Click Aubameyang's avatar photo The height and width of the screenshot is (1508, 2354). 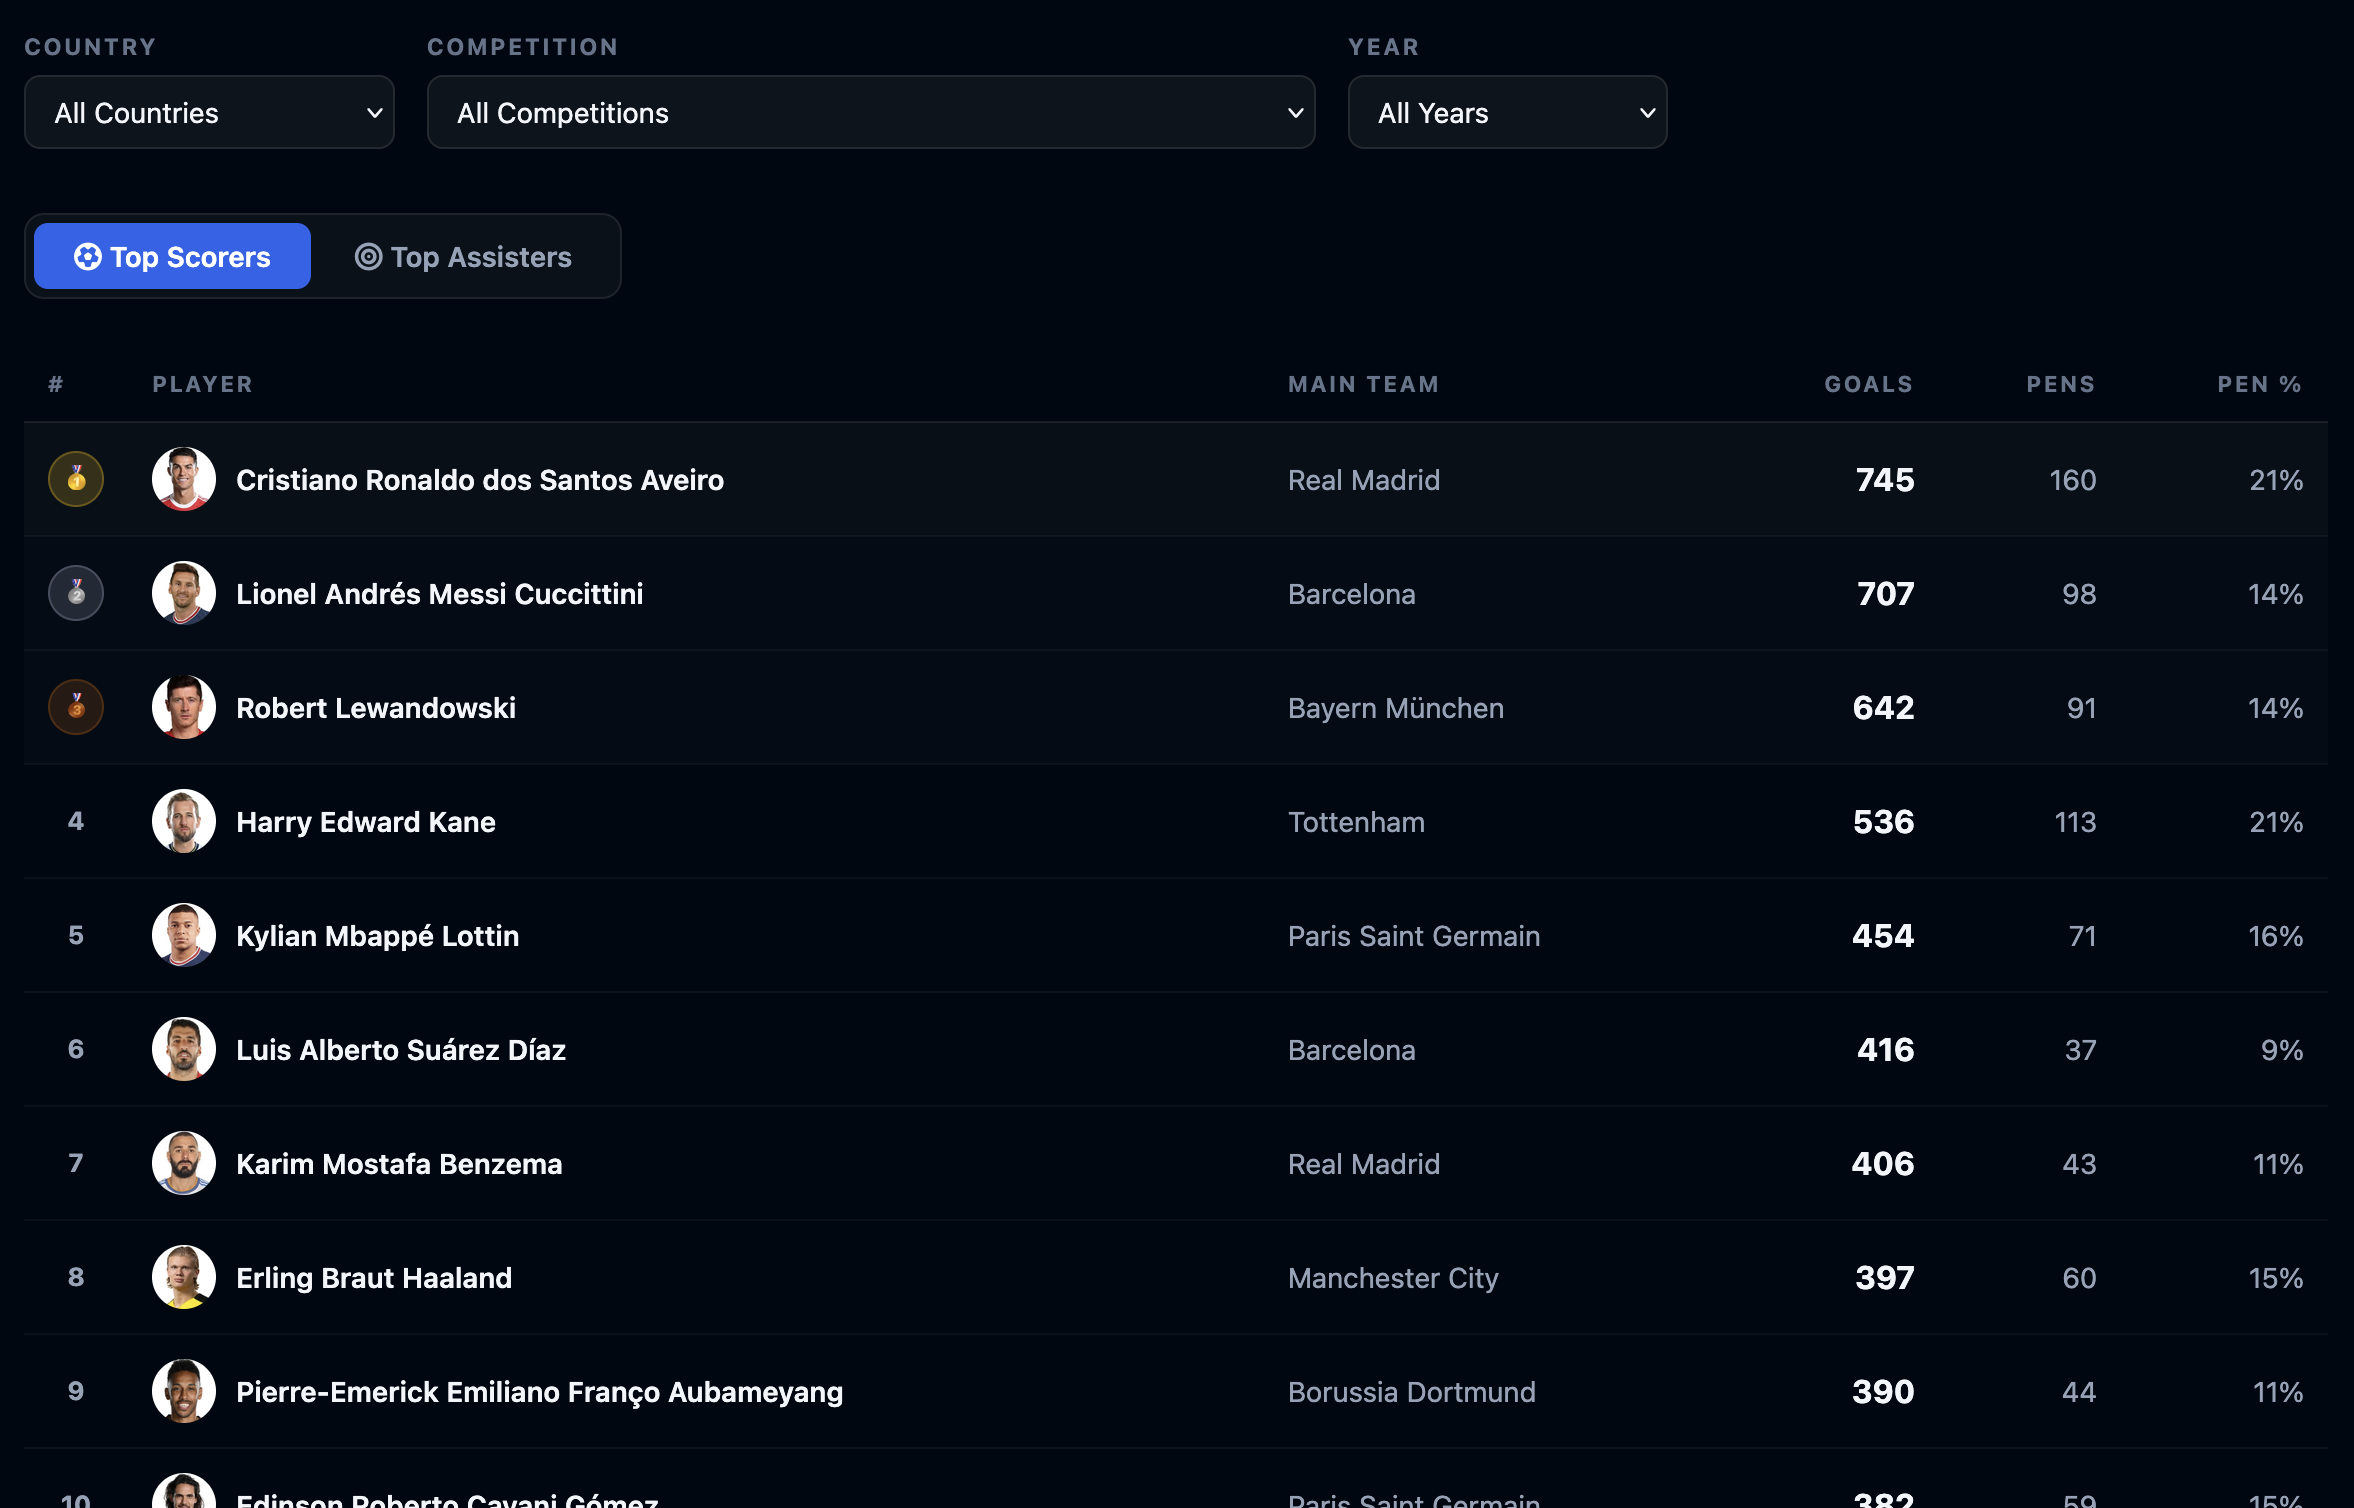184,1391
